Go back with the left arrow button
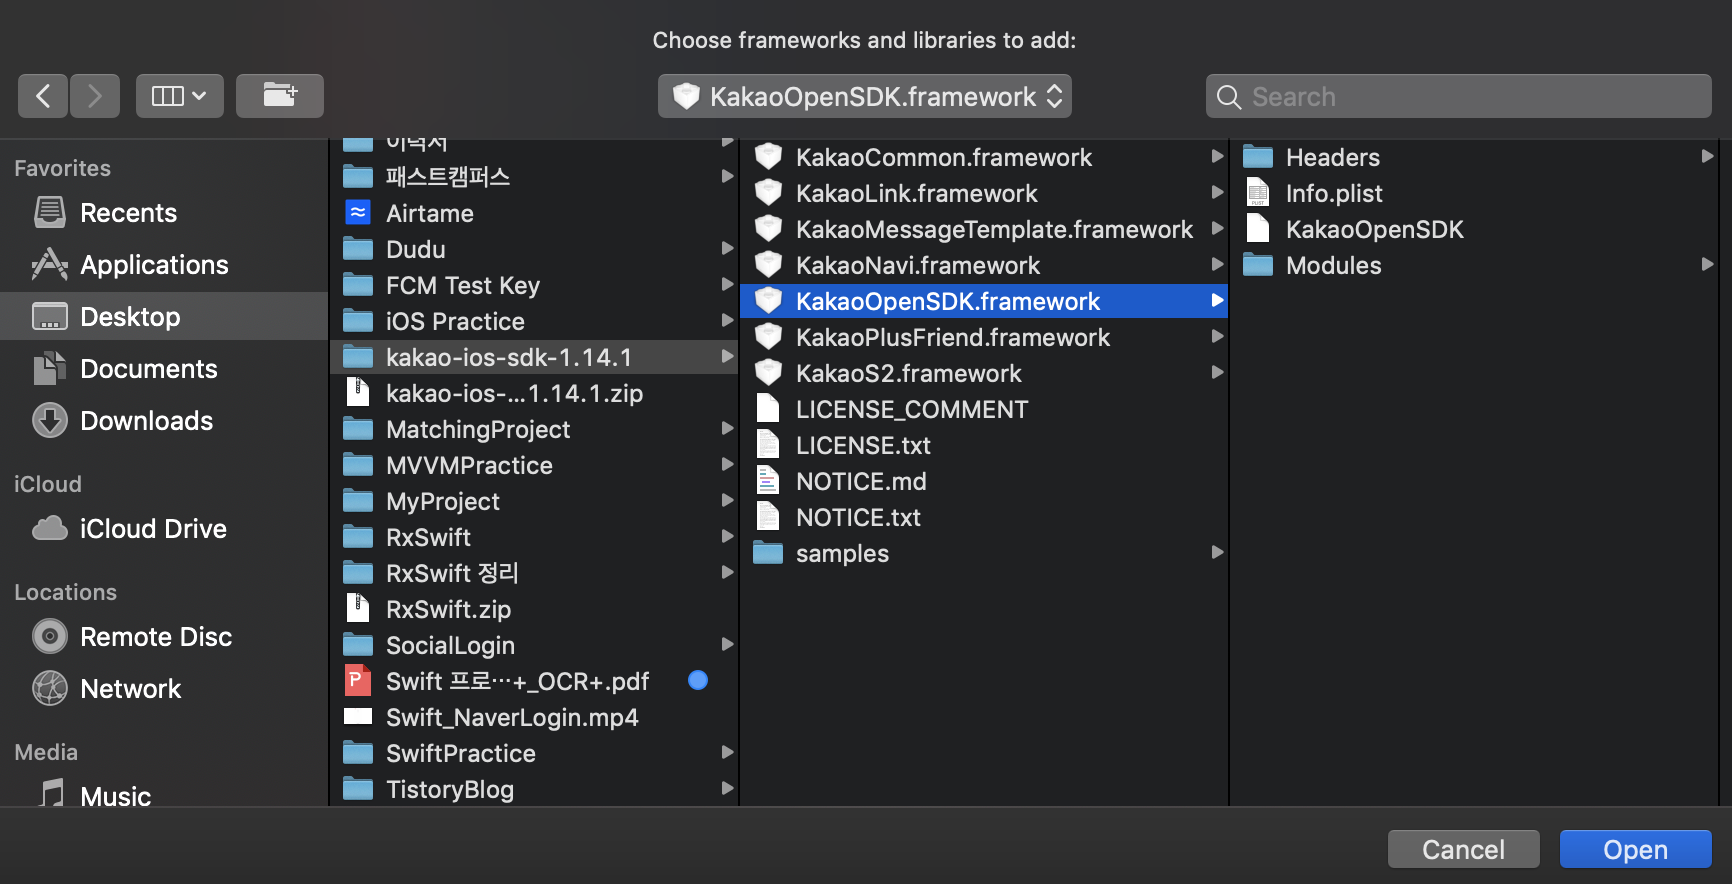The image size is (1732, 884). pos(43,96)
